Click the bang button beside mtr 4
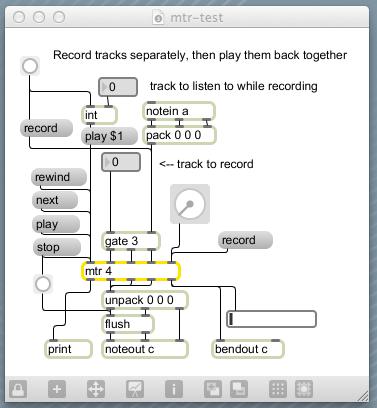This screenshot has height=408, width=377. pos(43,284)
